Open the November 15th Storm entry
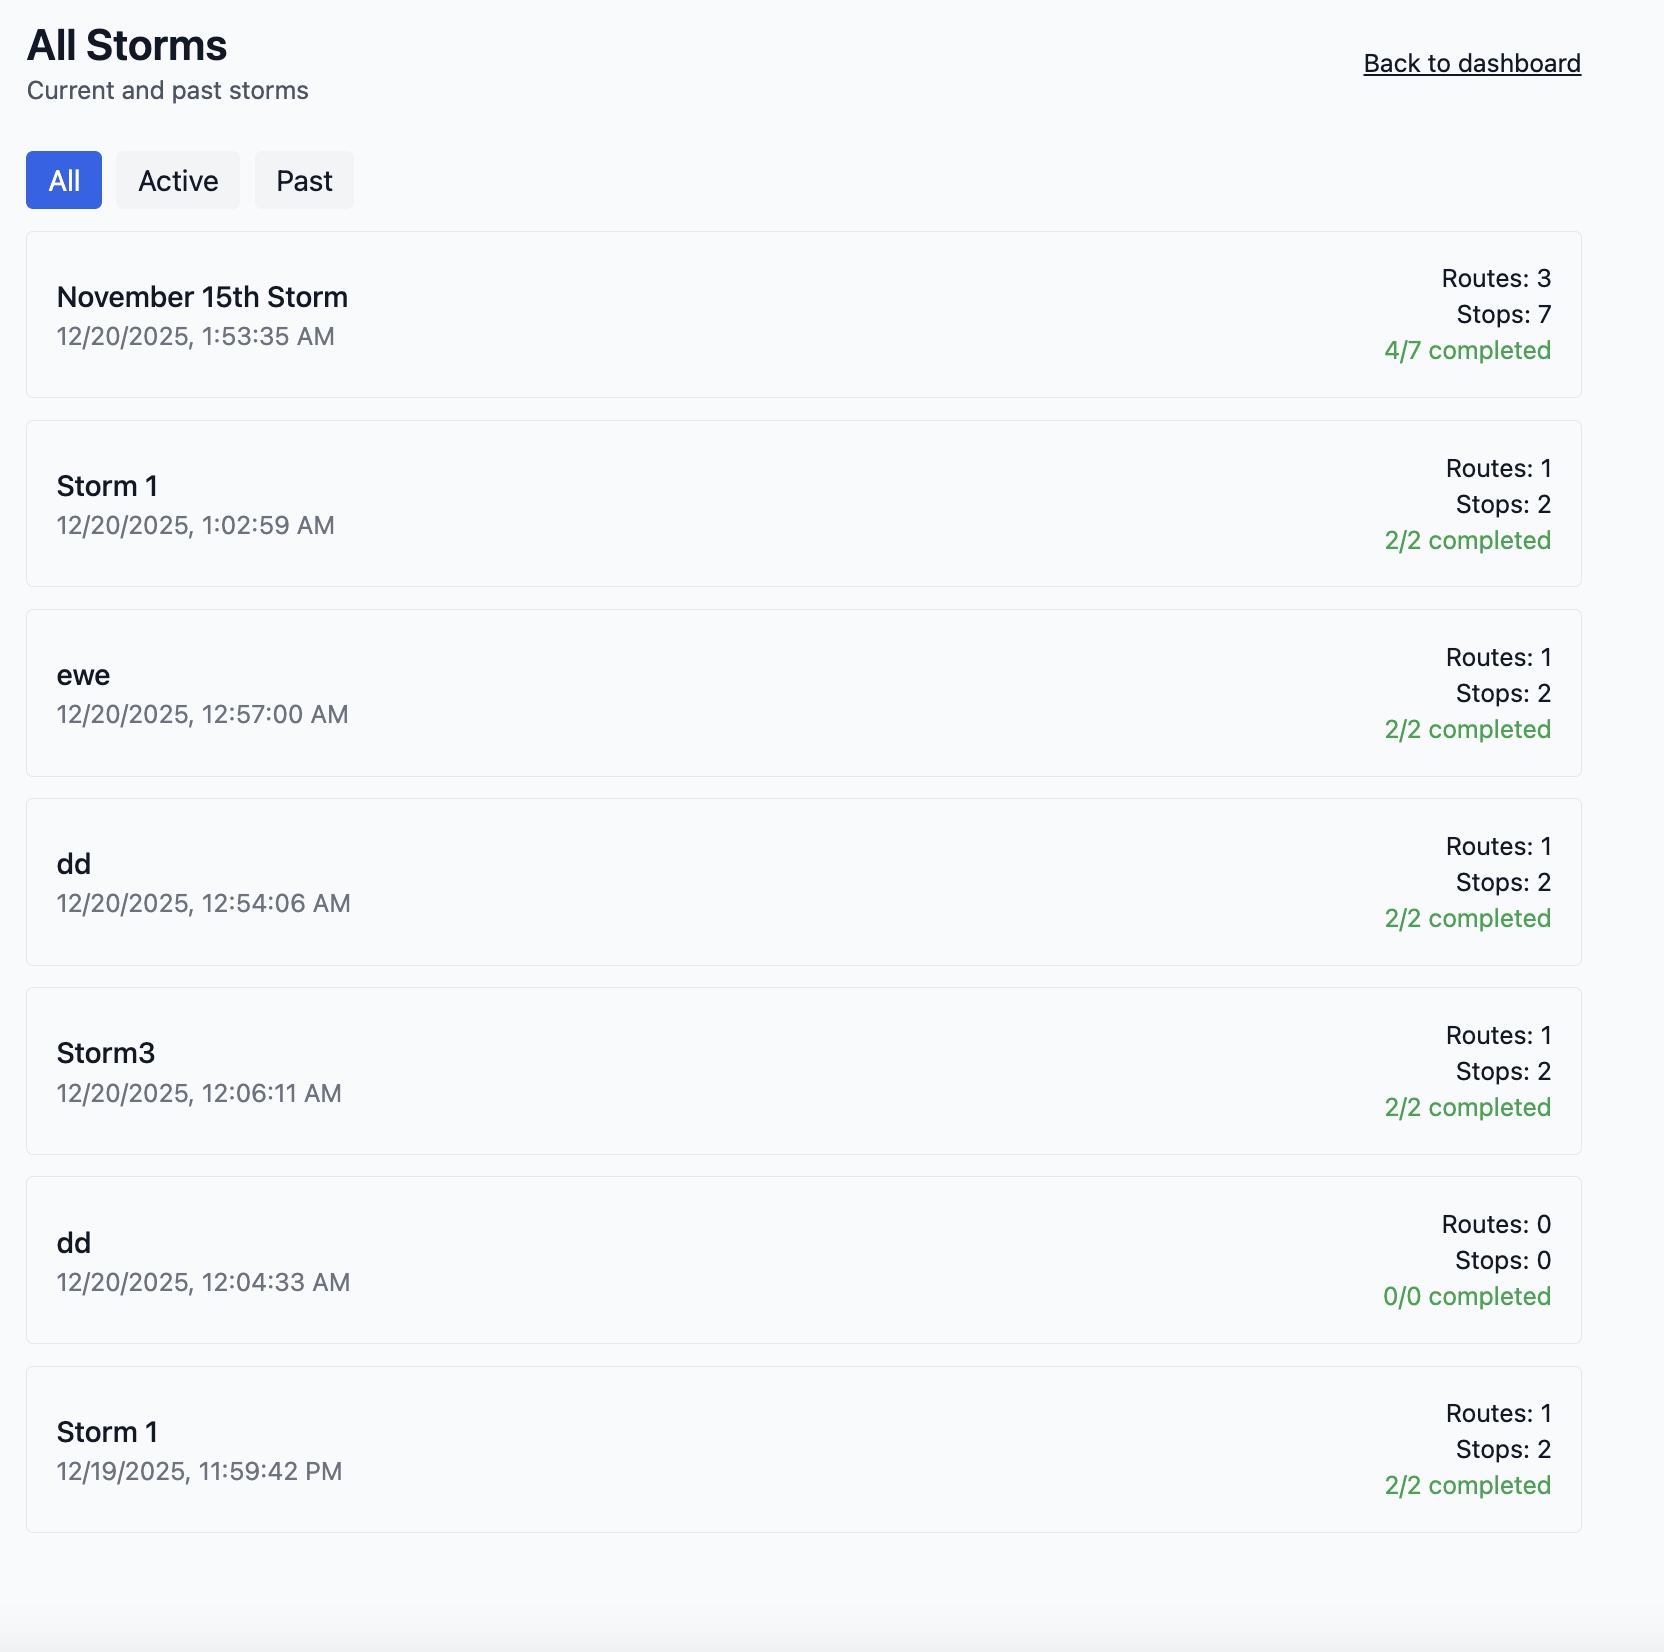 202,297
